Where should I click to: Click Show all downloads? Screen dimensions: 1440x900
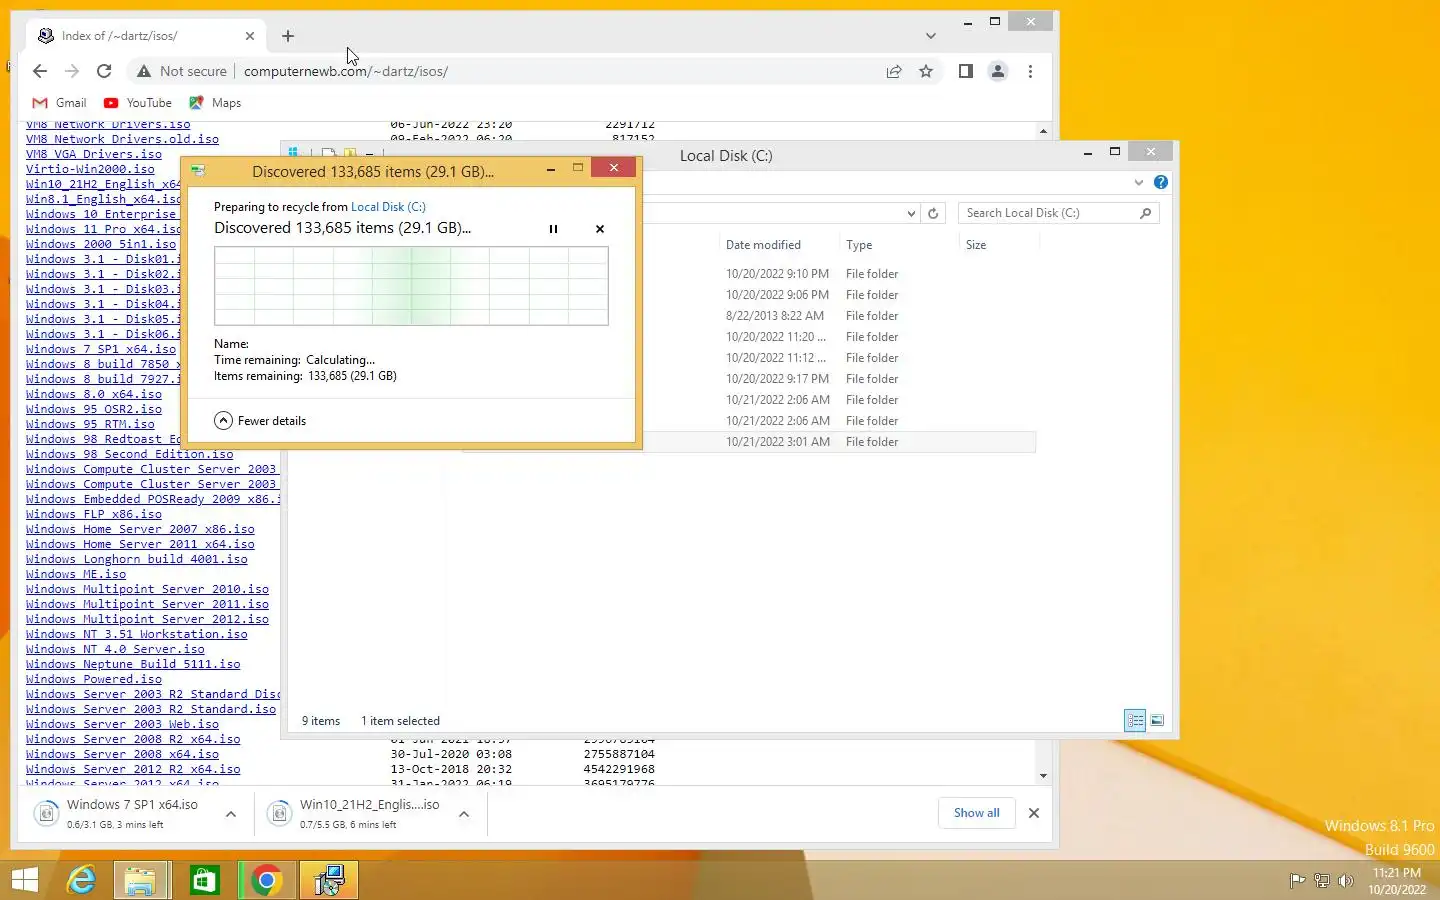977,813
